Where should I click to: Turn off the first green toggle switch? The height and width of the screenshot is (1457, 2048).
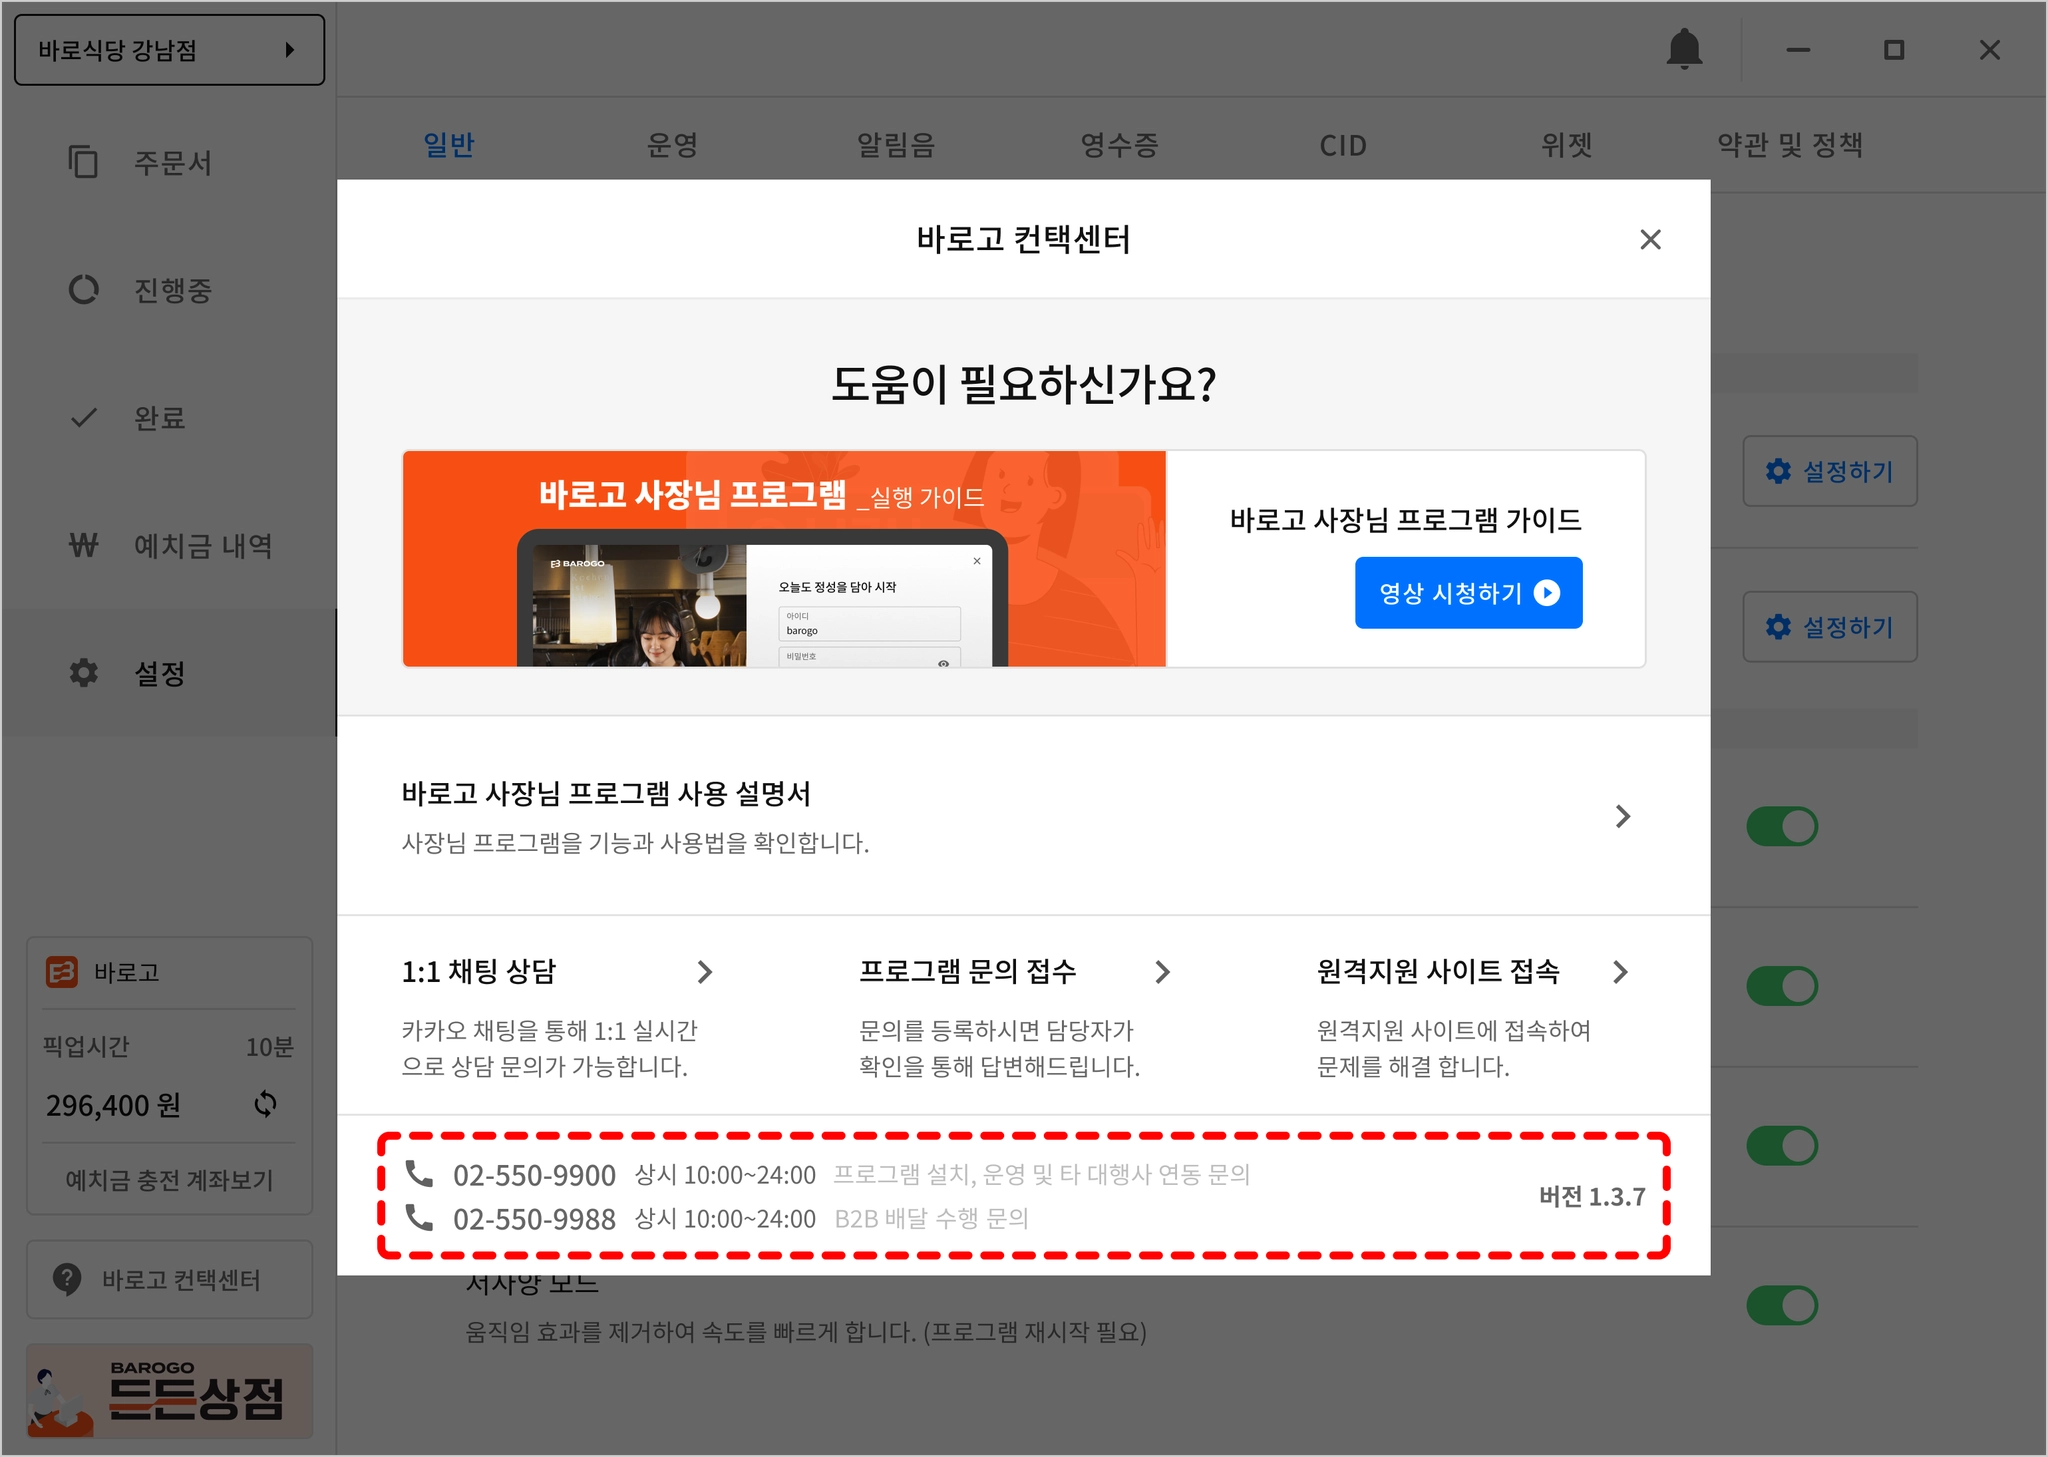pos(1781,827)
